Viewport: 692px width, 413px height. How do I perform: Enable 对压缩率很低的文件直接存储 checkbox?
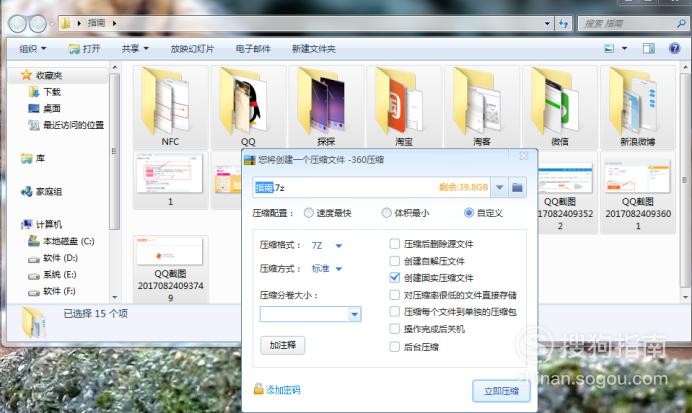pos(395,295)
